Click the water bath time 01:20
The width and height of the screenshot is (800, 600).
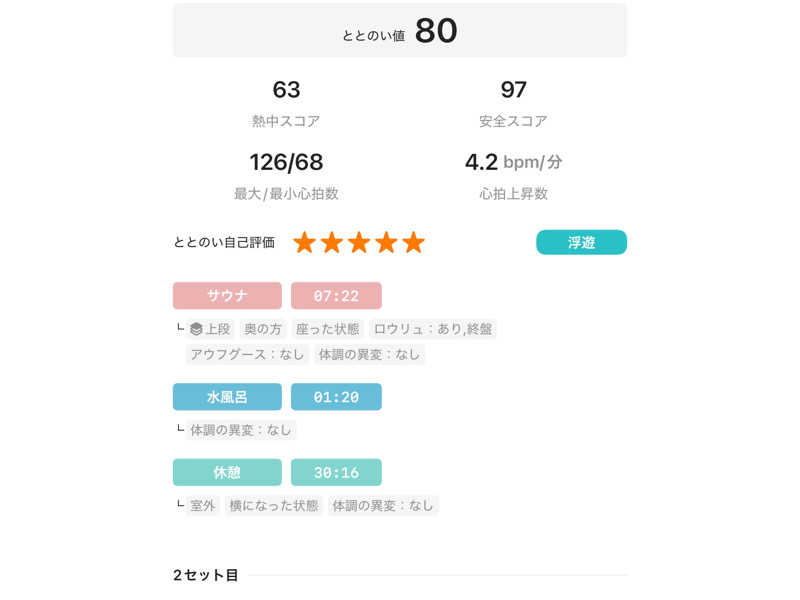point(336,397)
